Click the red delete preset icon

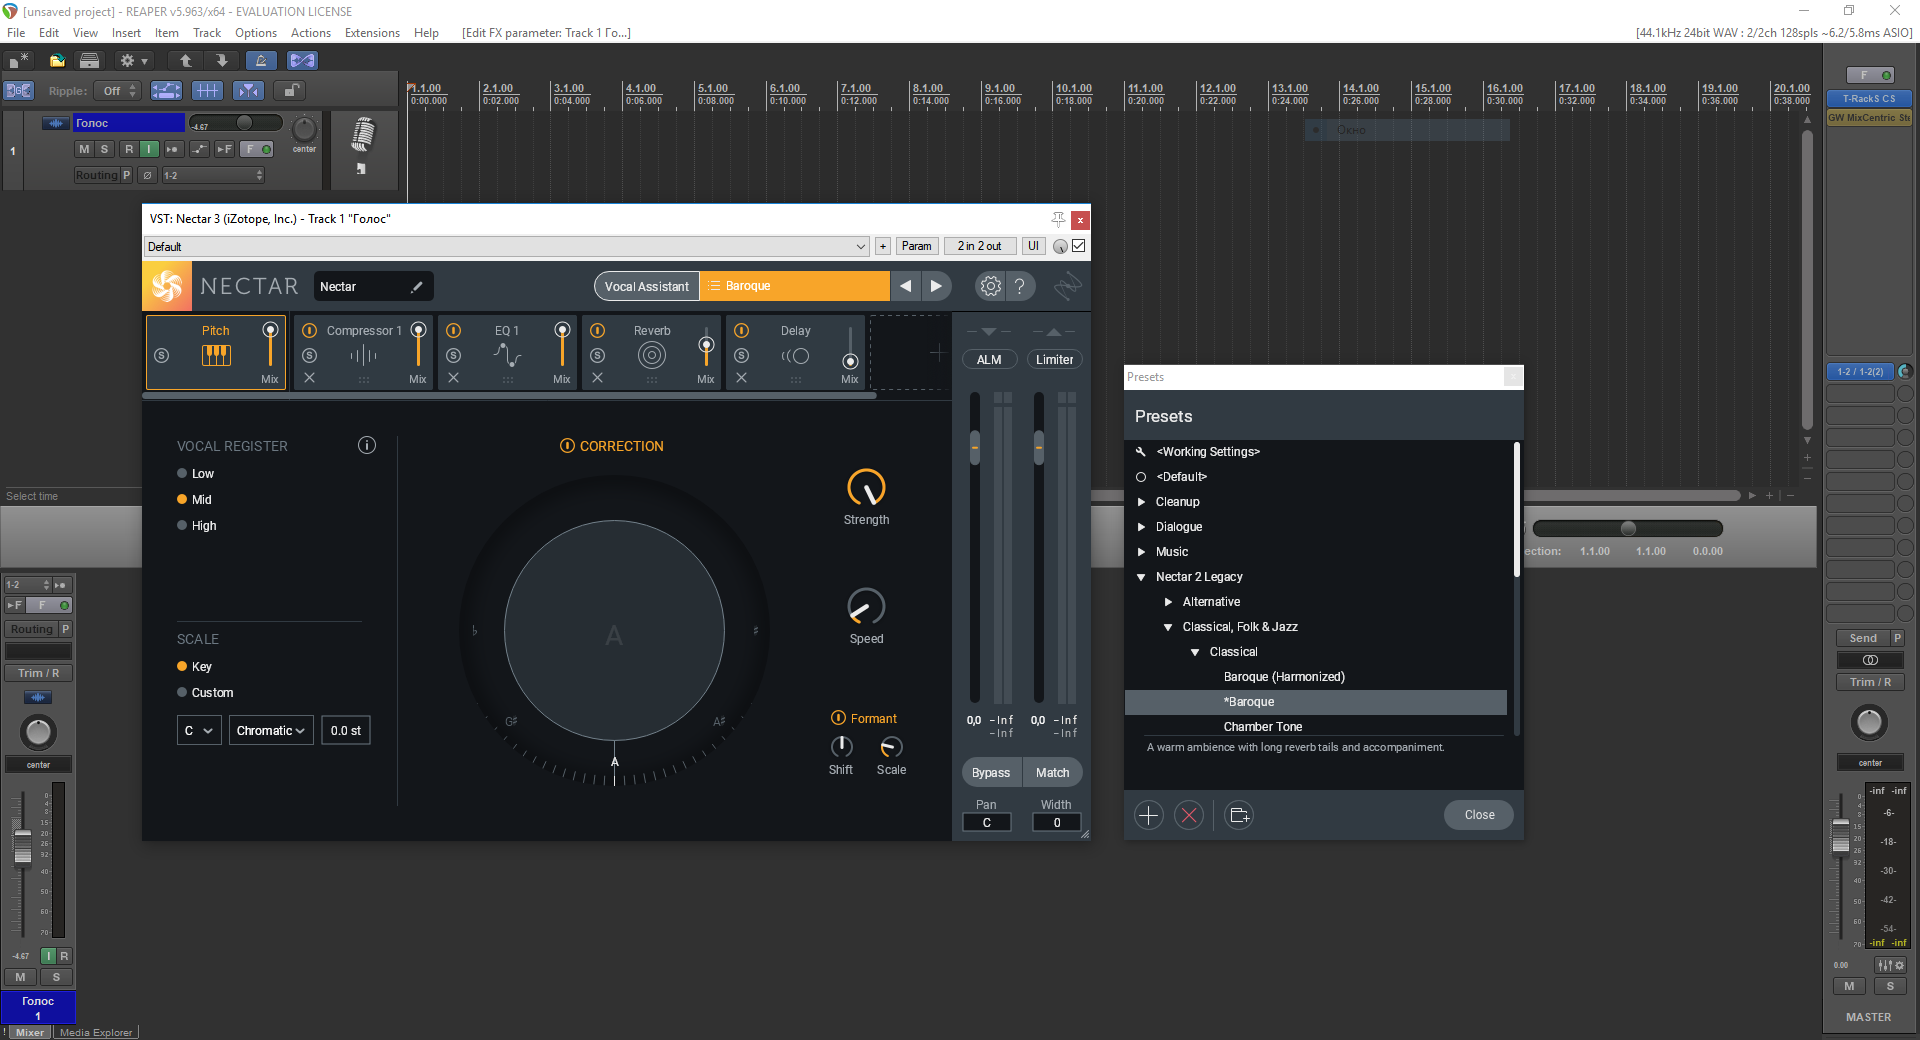pos(1189,816)
